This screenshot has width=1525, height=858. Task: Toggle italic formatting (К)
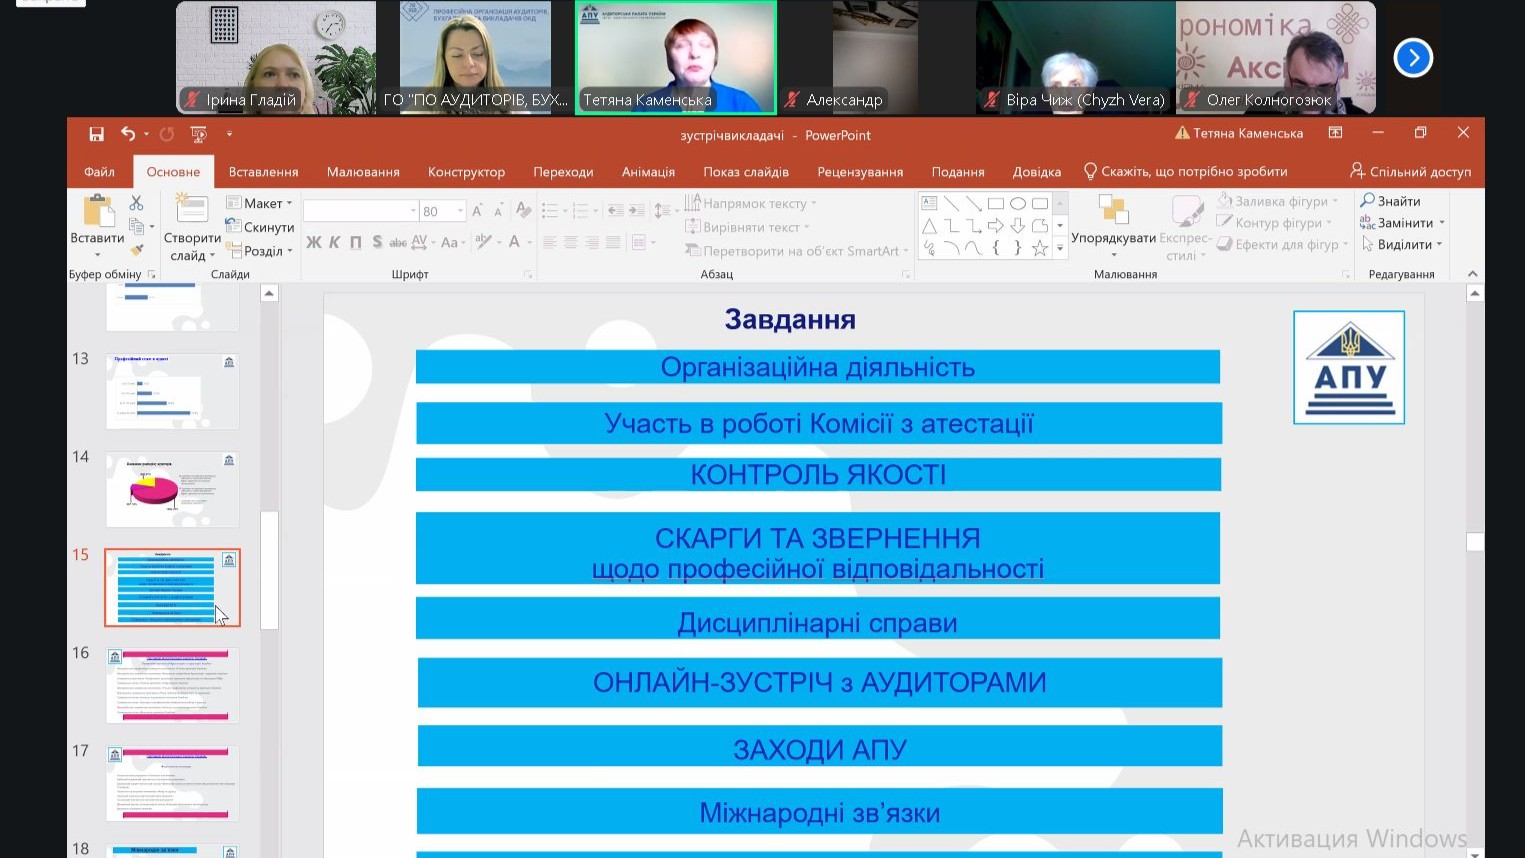point(334,242)
